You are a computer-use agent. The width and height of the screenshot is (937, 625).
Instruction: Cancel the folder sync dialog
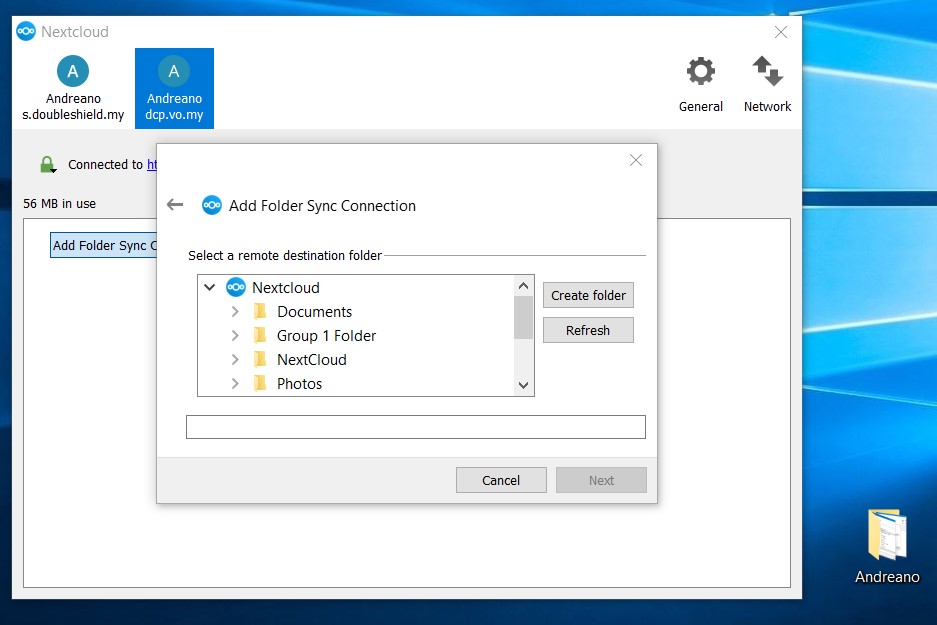(501, 480)
